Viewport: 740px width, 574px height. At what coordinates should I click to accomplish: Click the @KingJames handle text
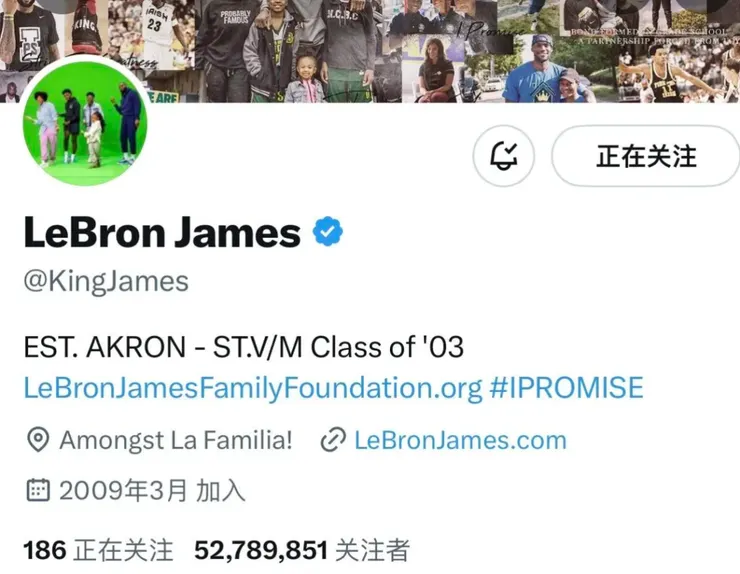coord(106,282)
